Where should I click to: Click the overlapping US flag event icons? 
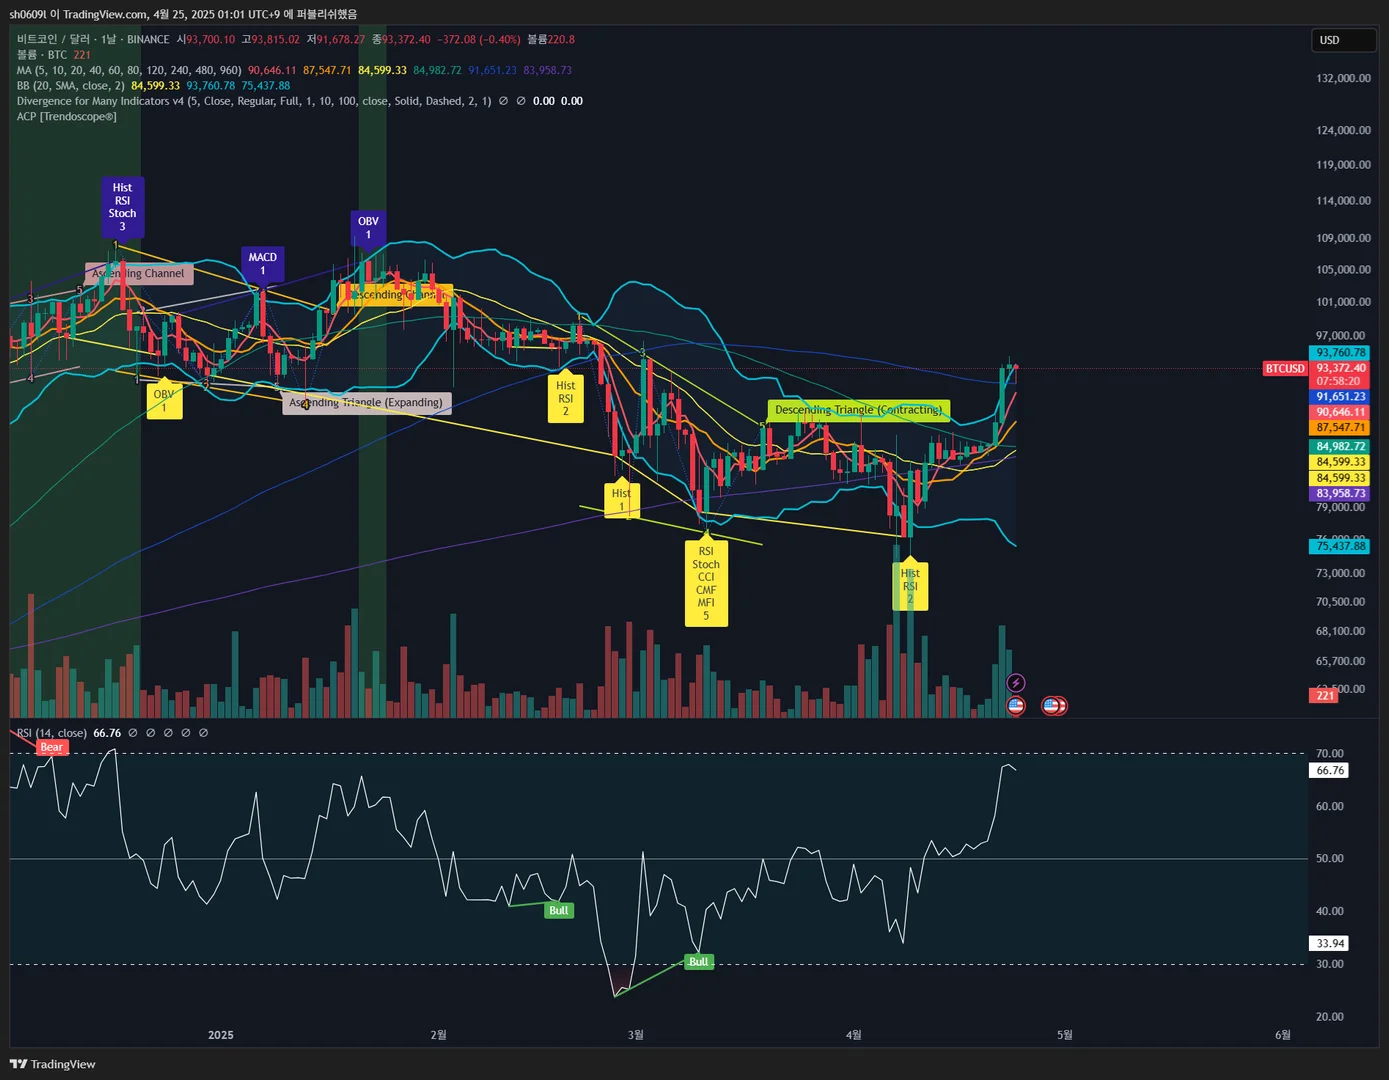pyautogui.click(x=1054, y=706)
